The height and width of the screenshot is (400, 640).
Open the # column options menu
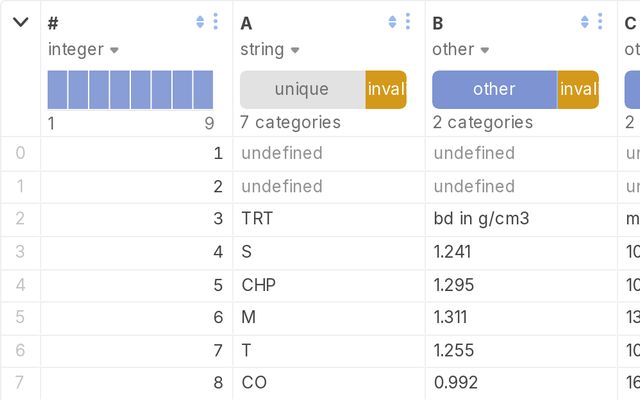click(x=215, y=22)
